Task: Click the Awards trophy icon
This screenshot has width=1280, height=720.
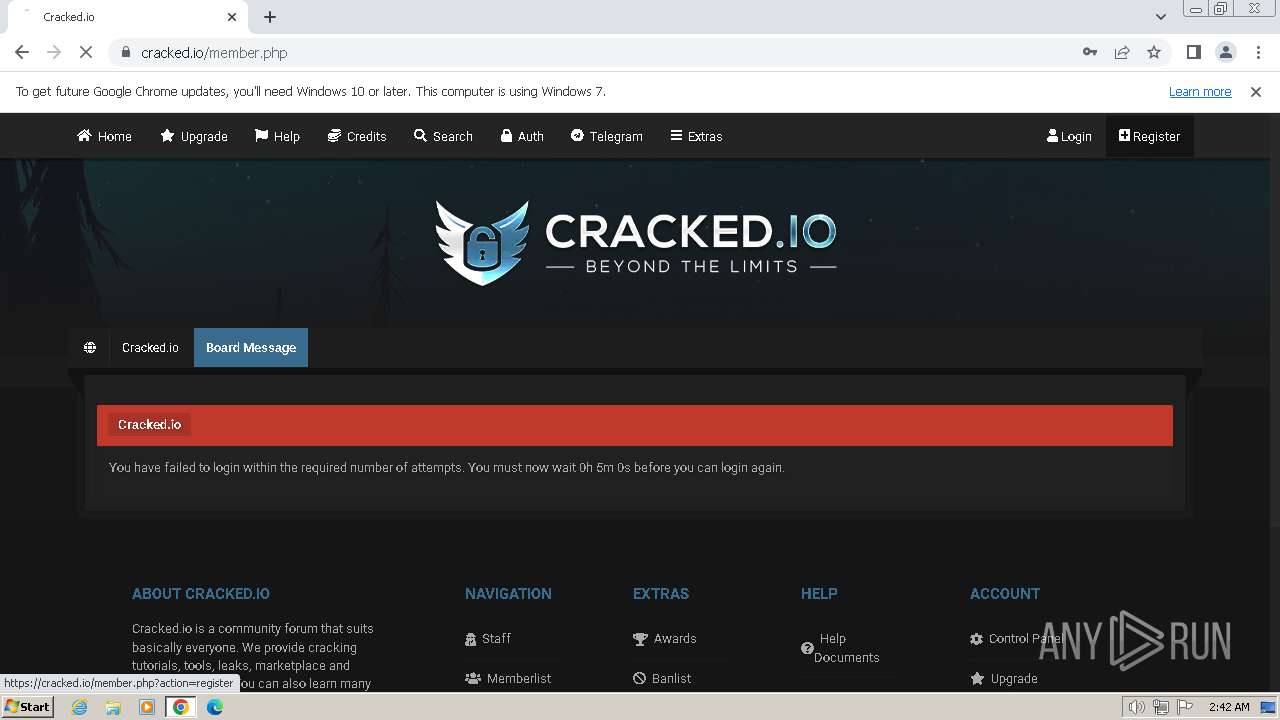Action: [640, 639]
